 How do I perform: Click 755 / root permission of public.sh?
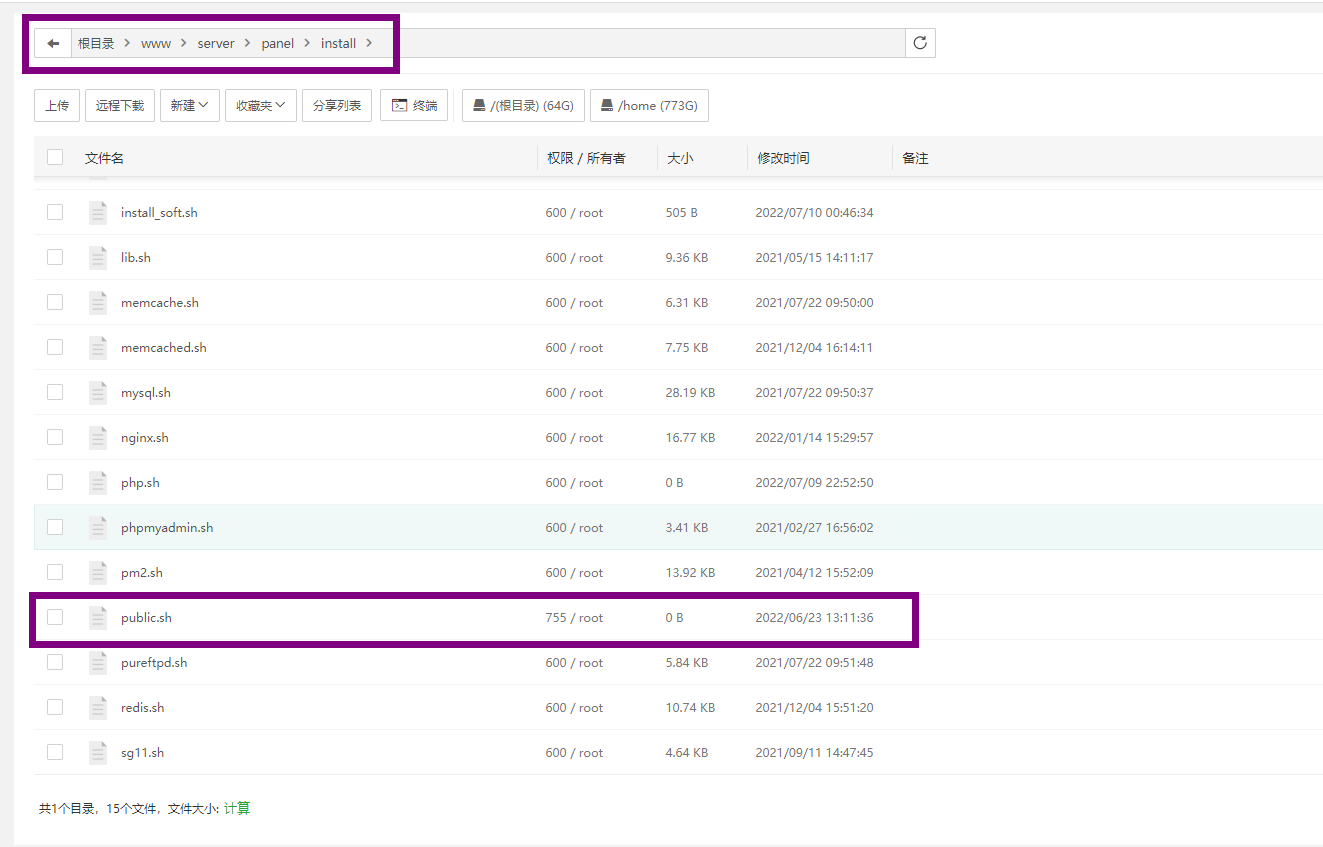coord(574,617)
